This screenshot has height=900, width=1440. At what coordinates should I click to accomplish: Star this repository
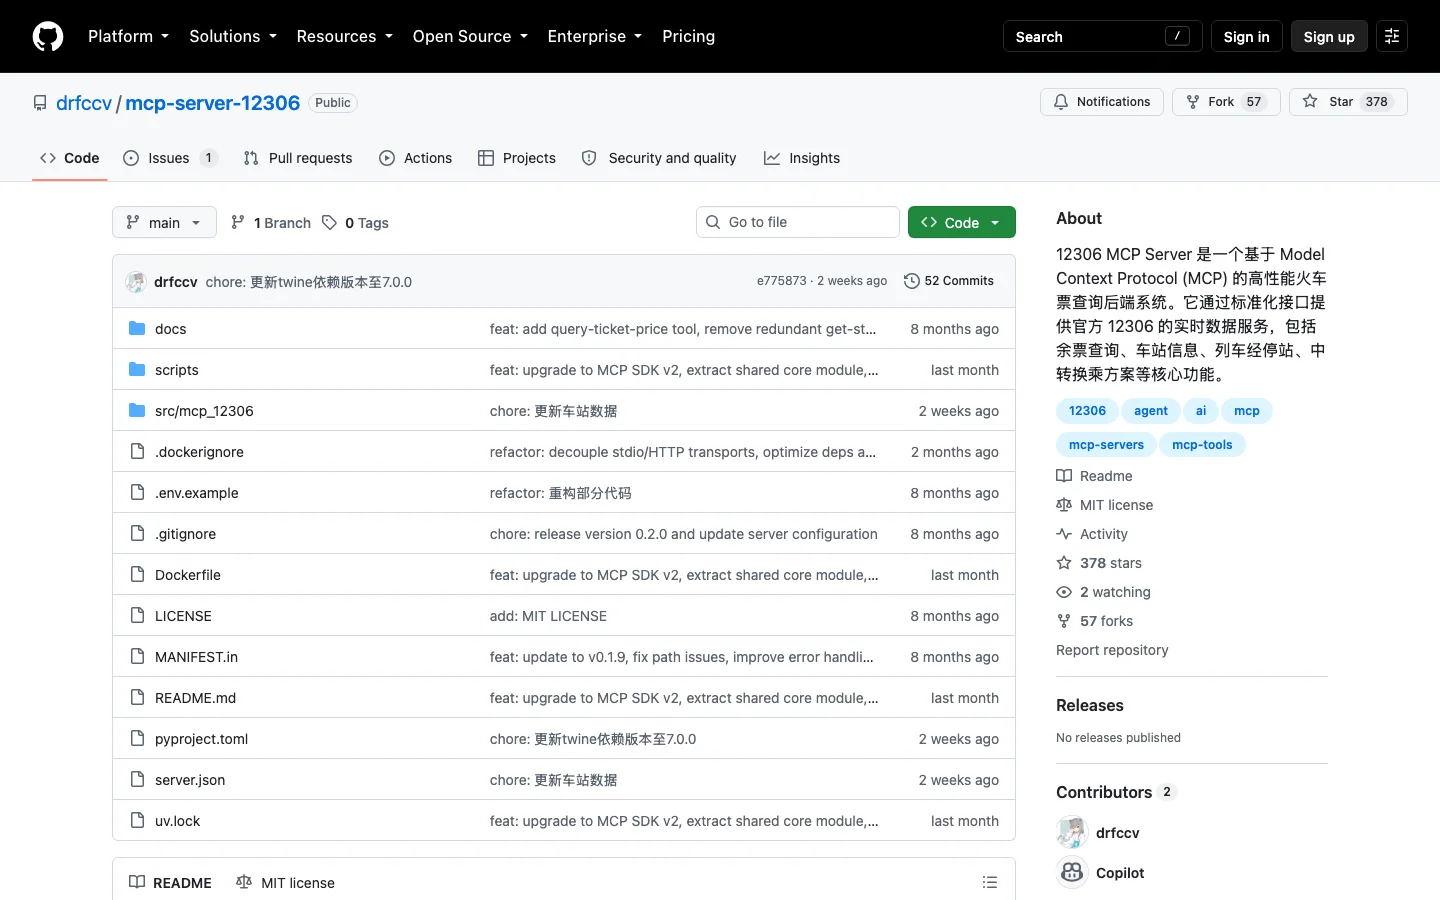(x=1348, y=102)
